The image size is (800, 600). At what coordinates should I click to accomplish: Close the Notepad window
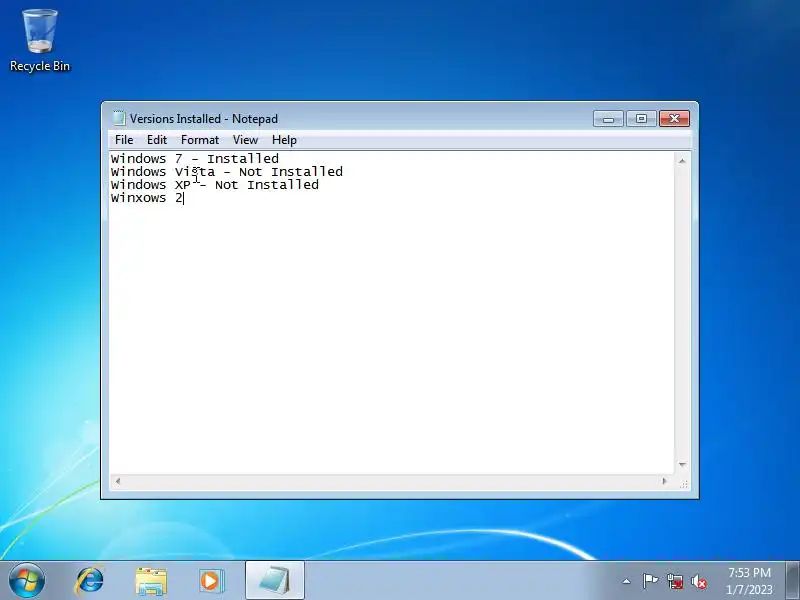[674, 119]
